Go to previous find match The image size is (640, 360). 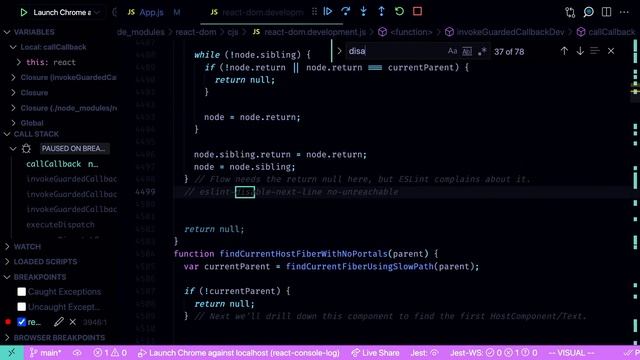564,51
